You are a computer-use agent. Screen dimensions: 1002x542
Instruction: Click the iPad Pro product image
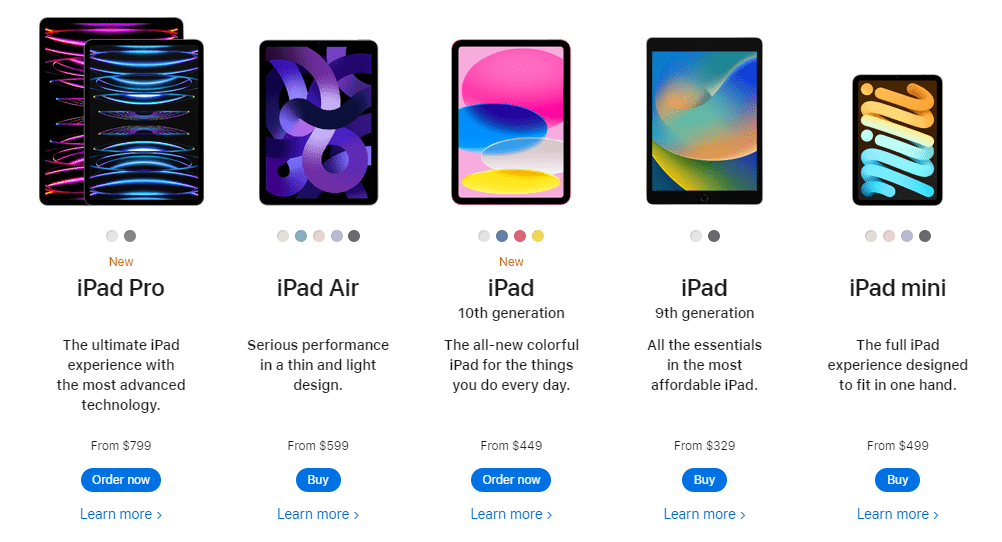tap(121, 112)
